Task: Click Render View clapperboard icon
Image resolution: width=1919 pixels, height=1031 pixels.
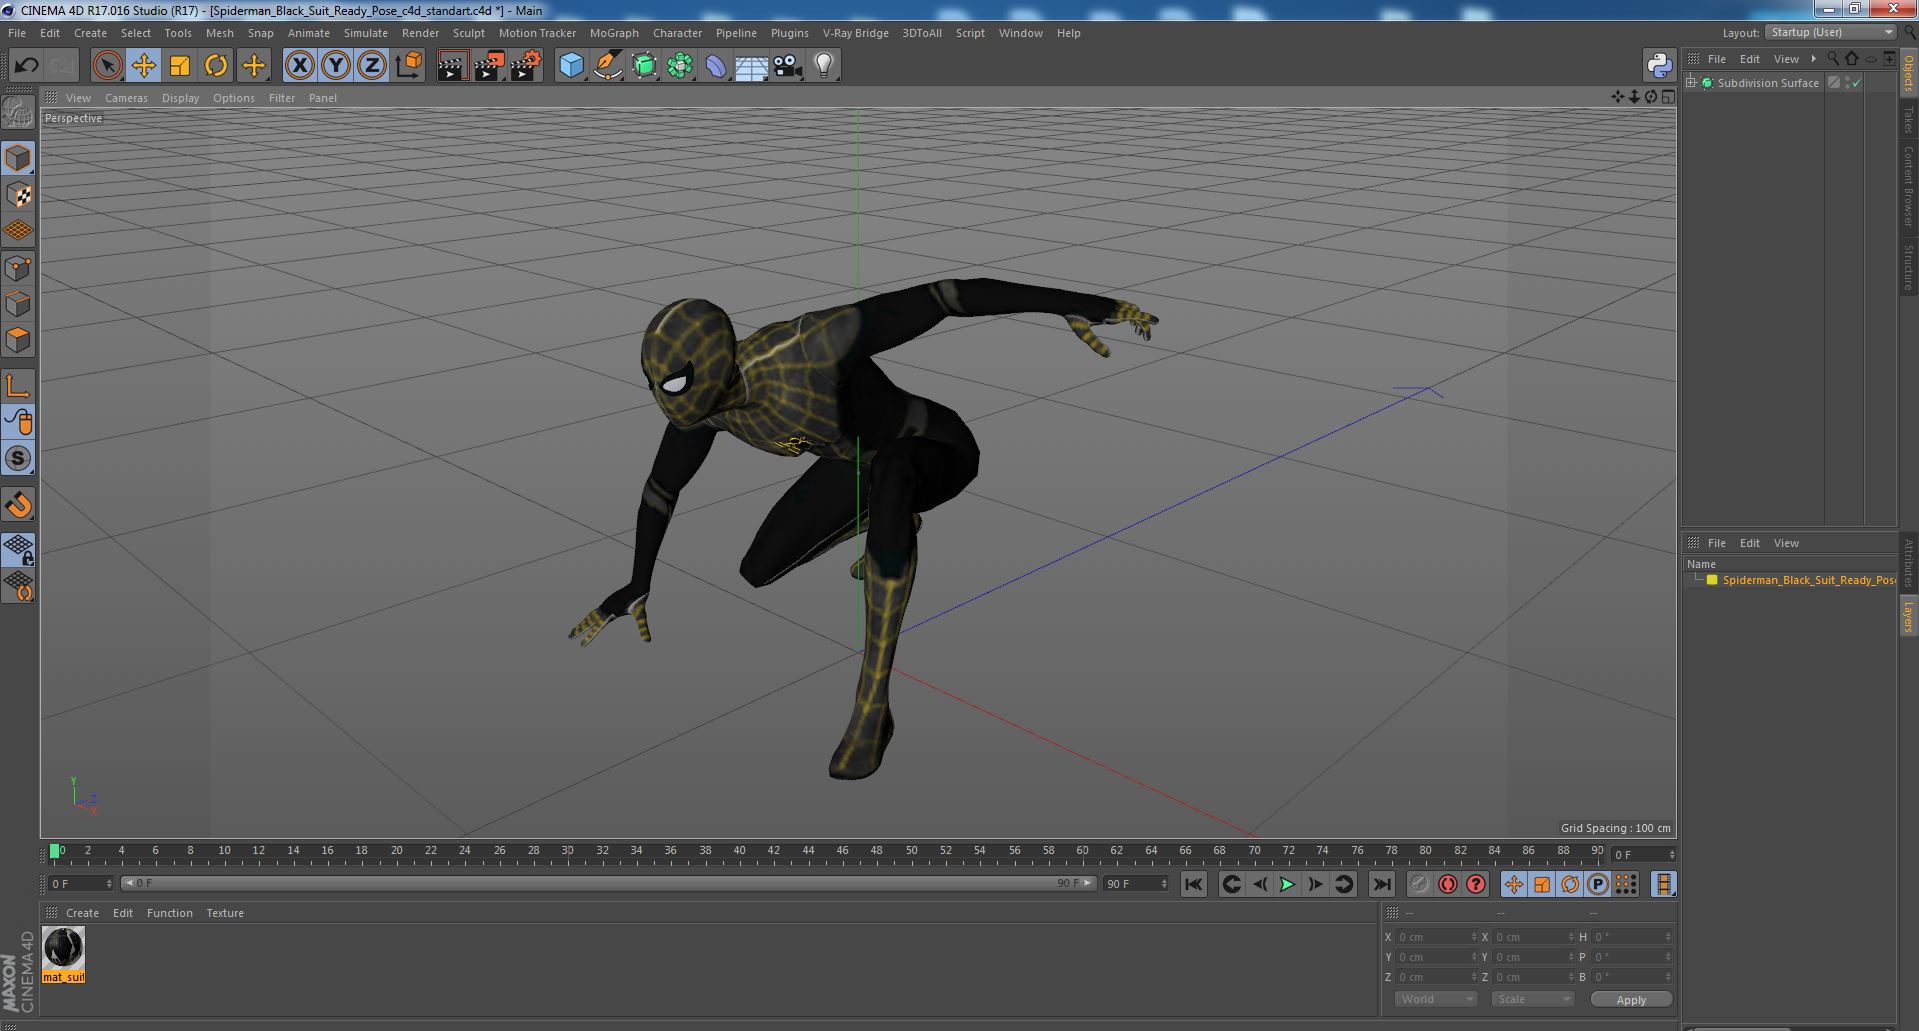Action: pos(452,66)
